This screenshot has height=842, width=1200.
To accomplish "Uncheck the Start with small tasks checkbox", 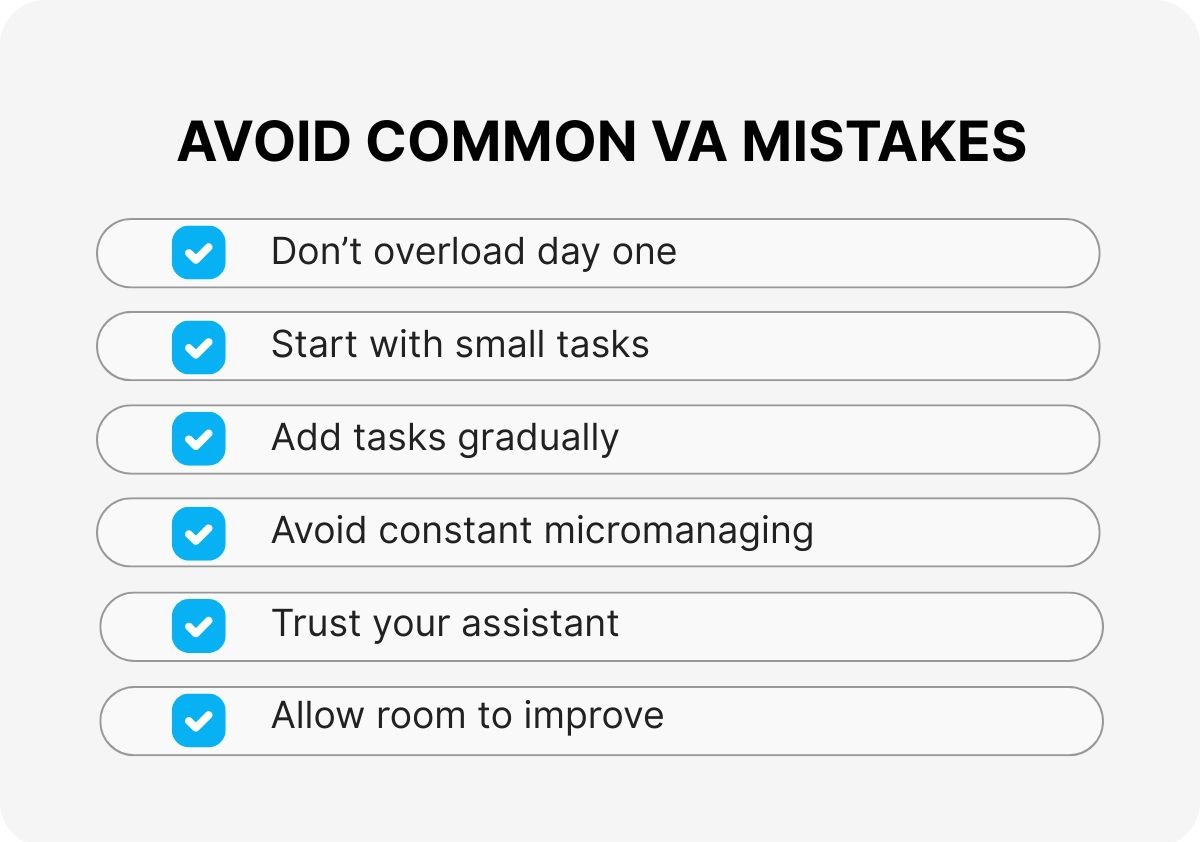I will click(x=198, y=347).
